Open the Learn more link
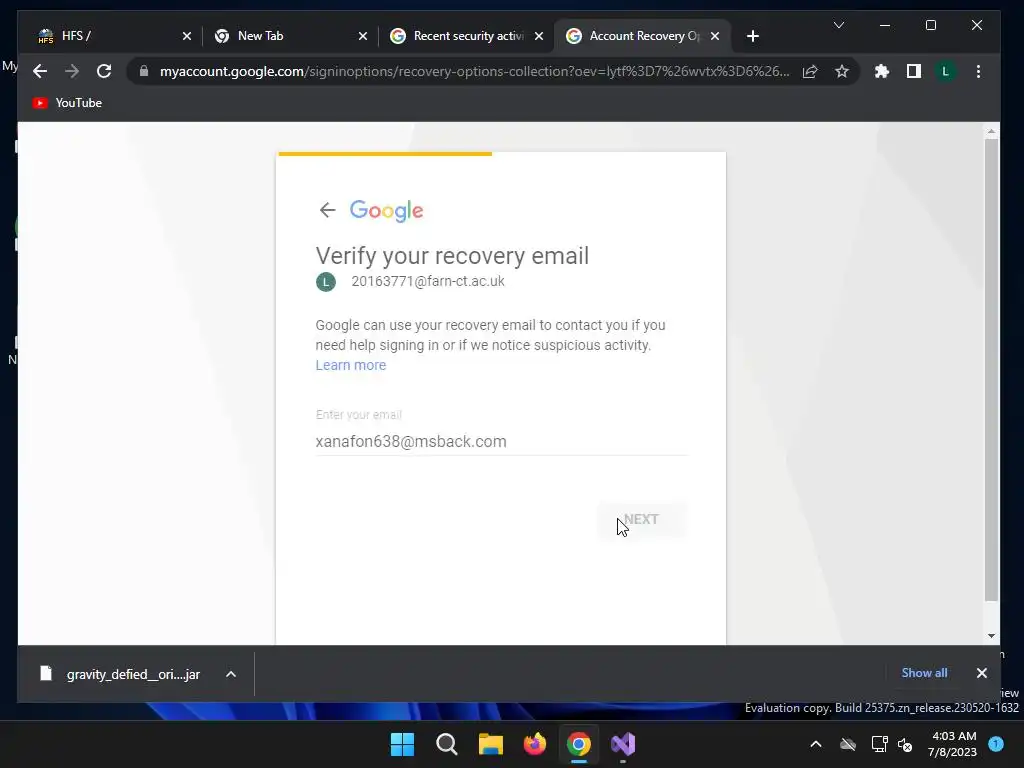Viewport: 1024px width, 768px height. [x=351, y=365]
